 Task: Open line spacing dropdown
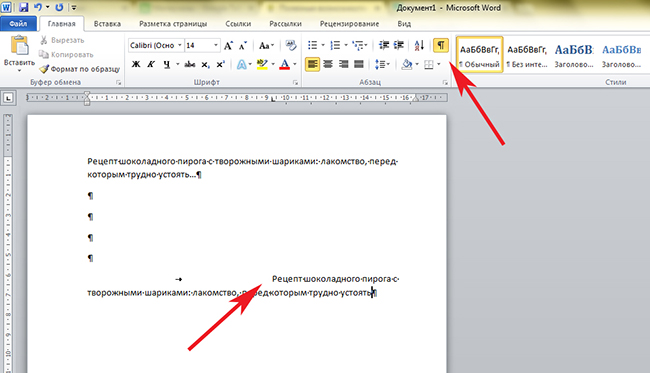(x=382, y=64)
